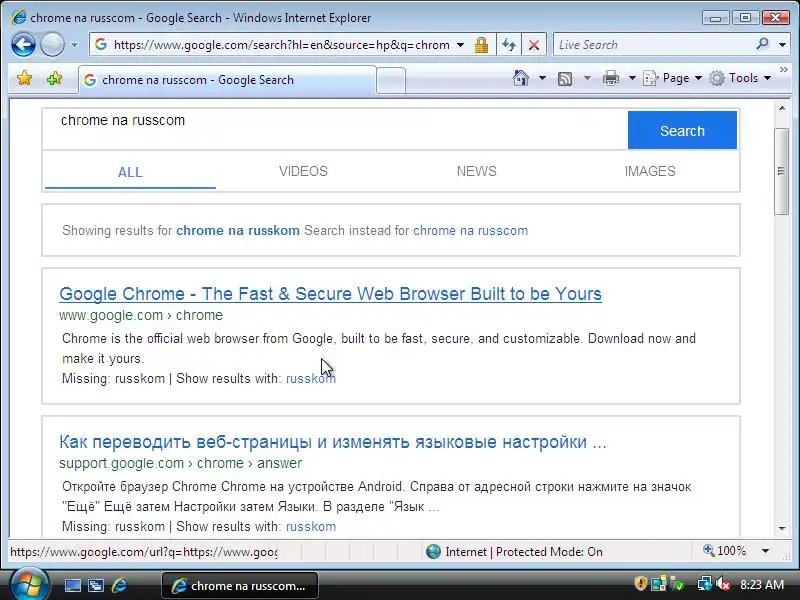This screenshot has height=600, width=800.
Task: Search instead for 'chrome na russcom' link
Action: (x=470, y=231)
